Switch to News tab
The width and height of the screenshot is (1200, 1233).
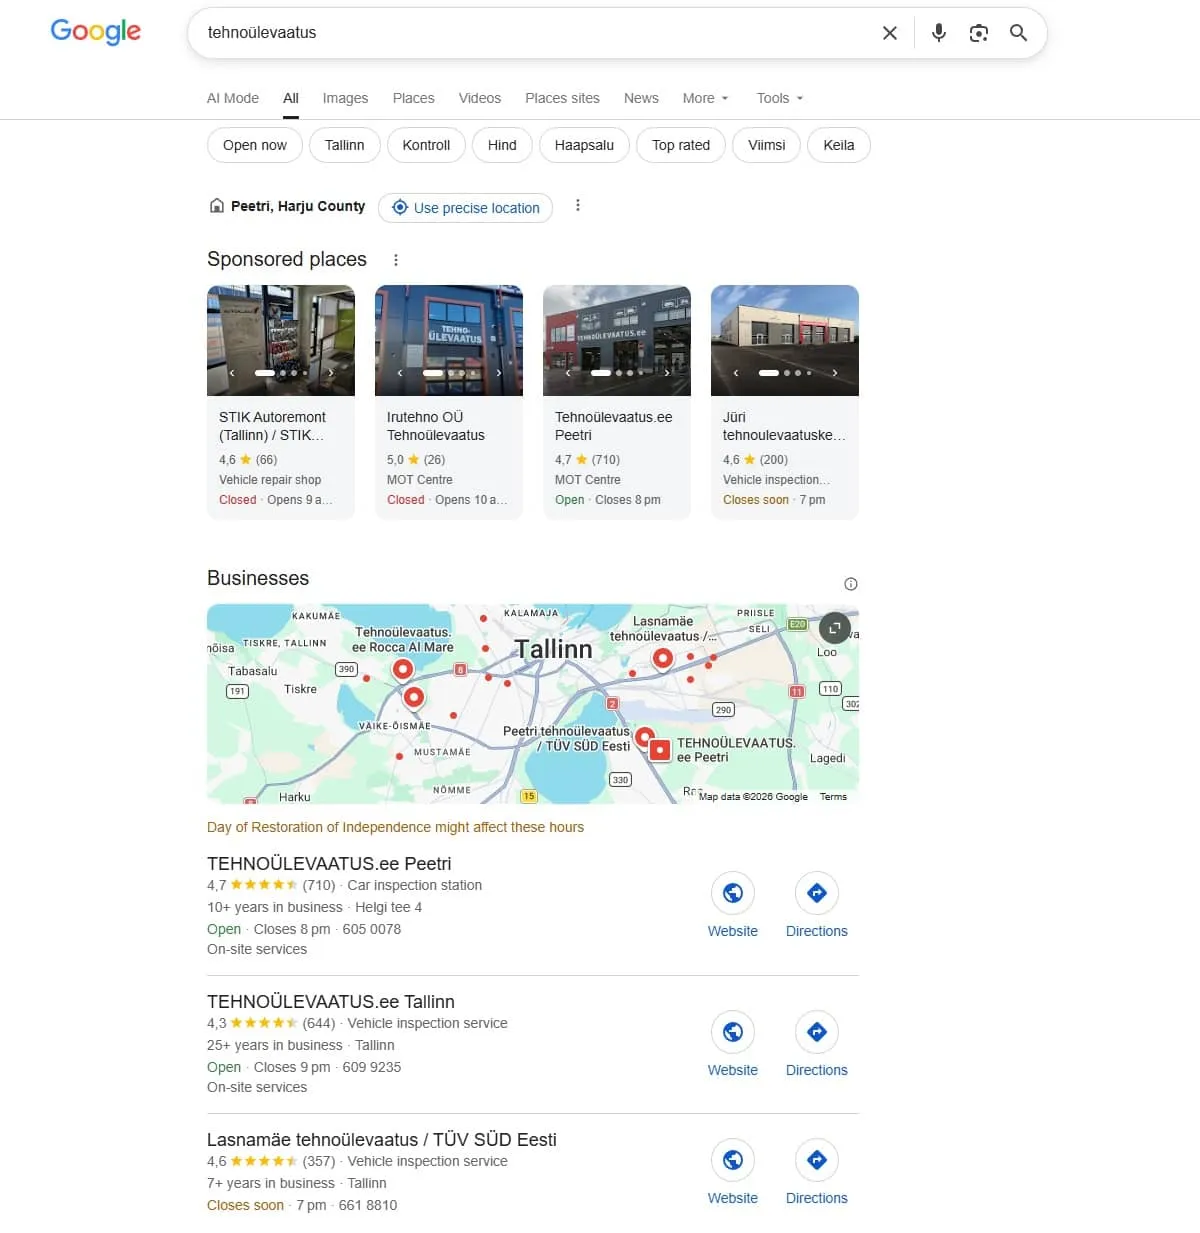point(641,98)
